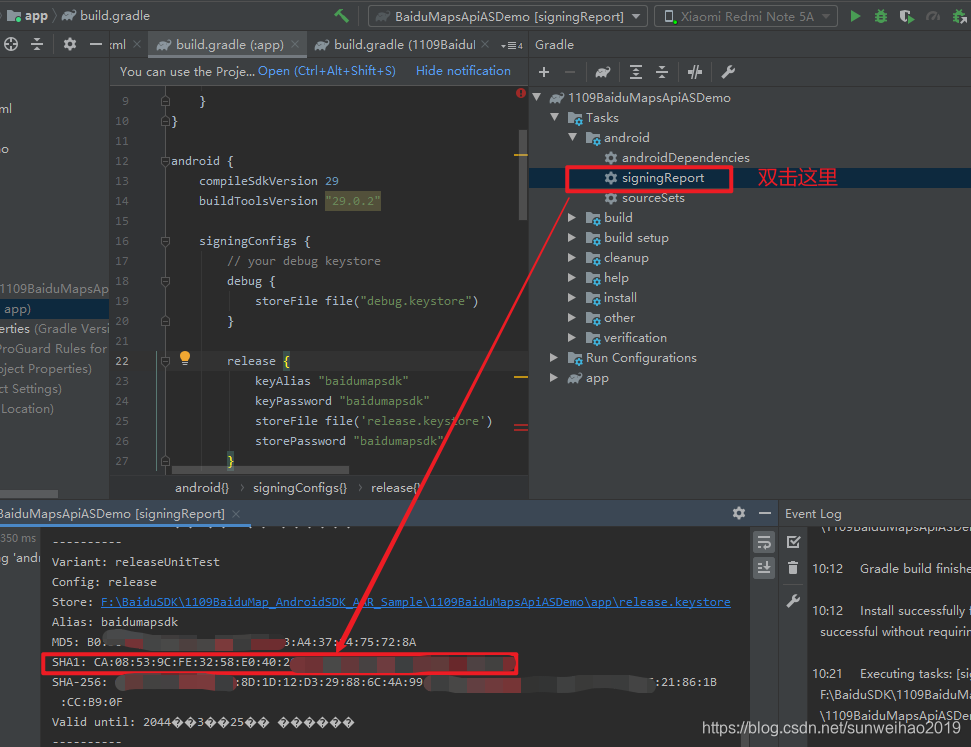Open the profiler gauge icon
The image size is (971, 747).
[x=933, y=16]
